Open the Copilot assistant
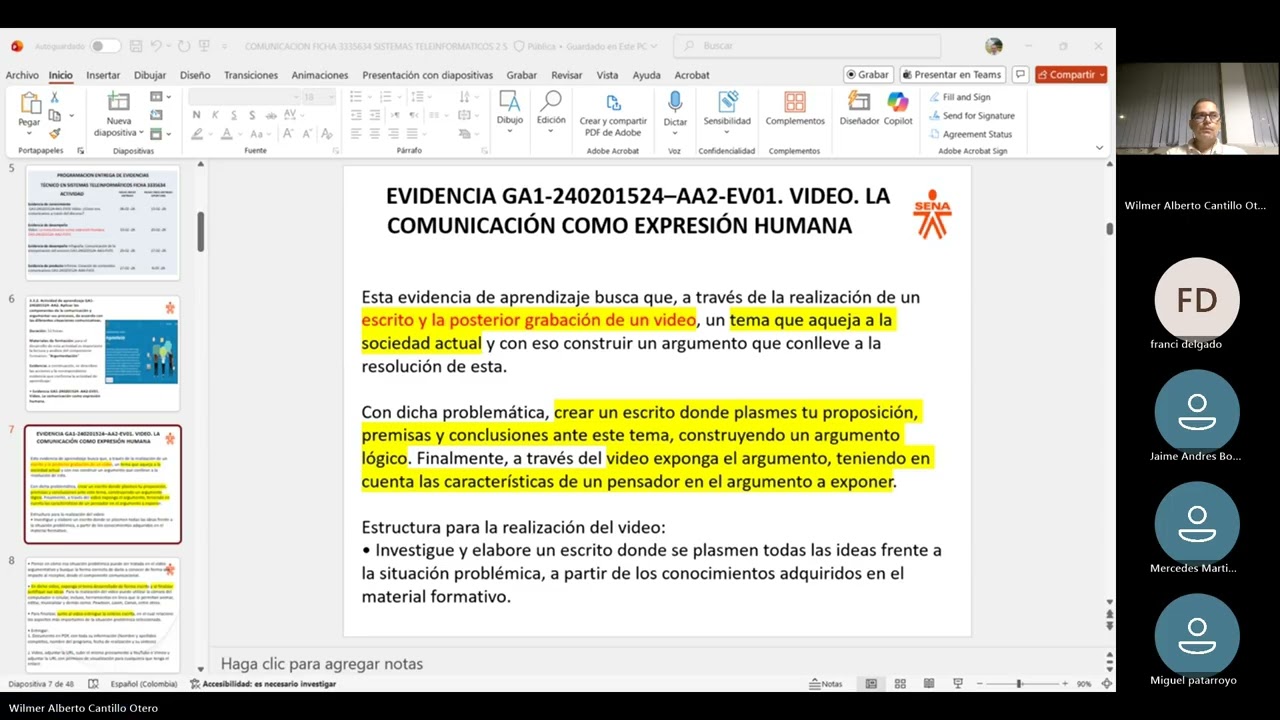 pos(898,109)
